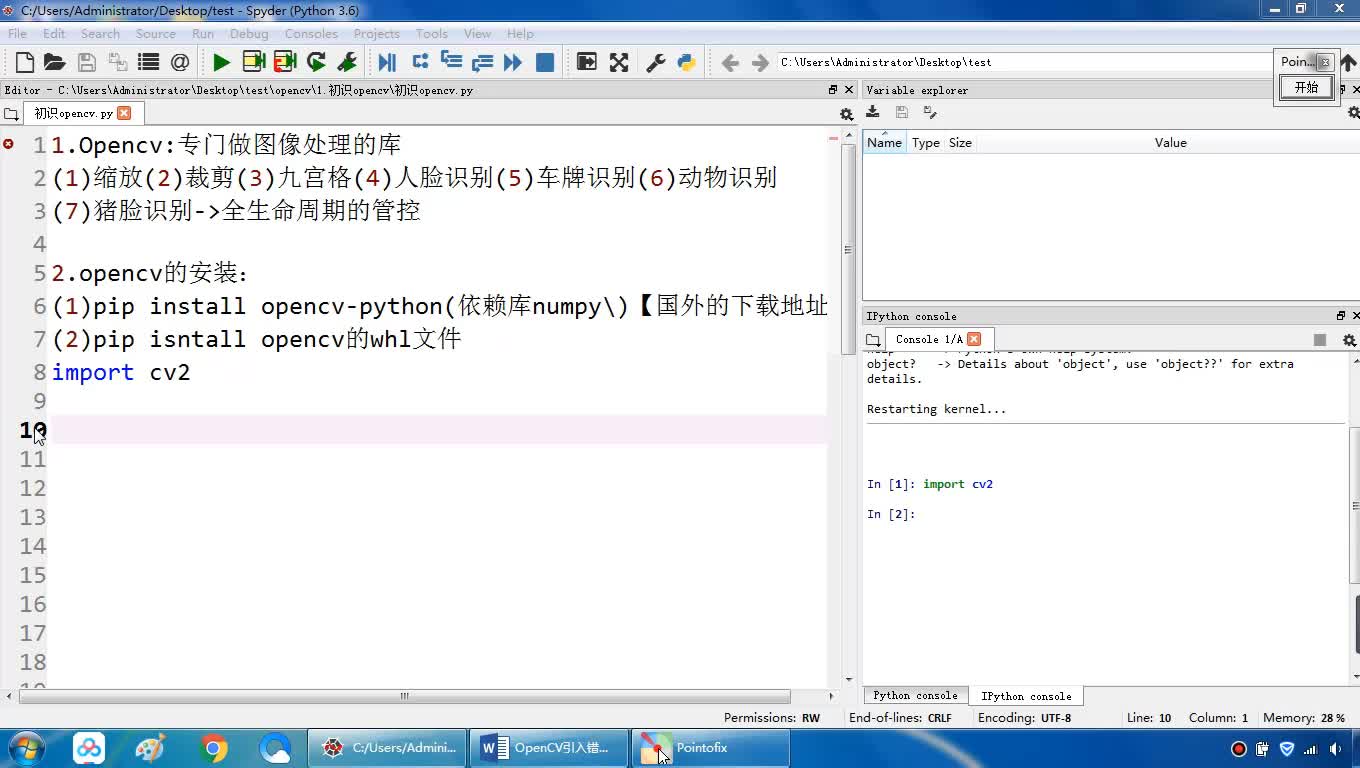Click the New file icon
Image resolution: width=1360 pixels, height=768 pixels.
(x=25, y=62)
